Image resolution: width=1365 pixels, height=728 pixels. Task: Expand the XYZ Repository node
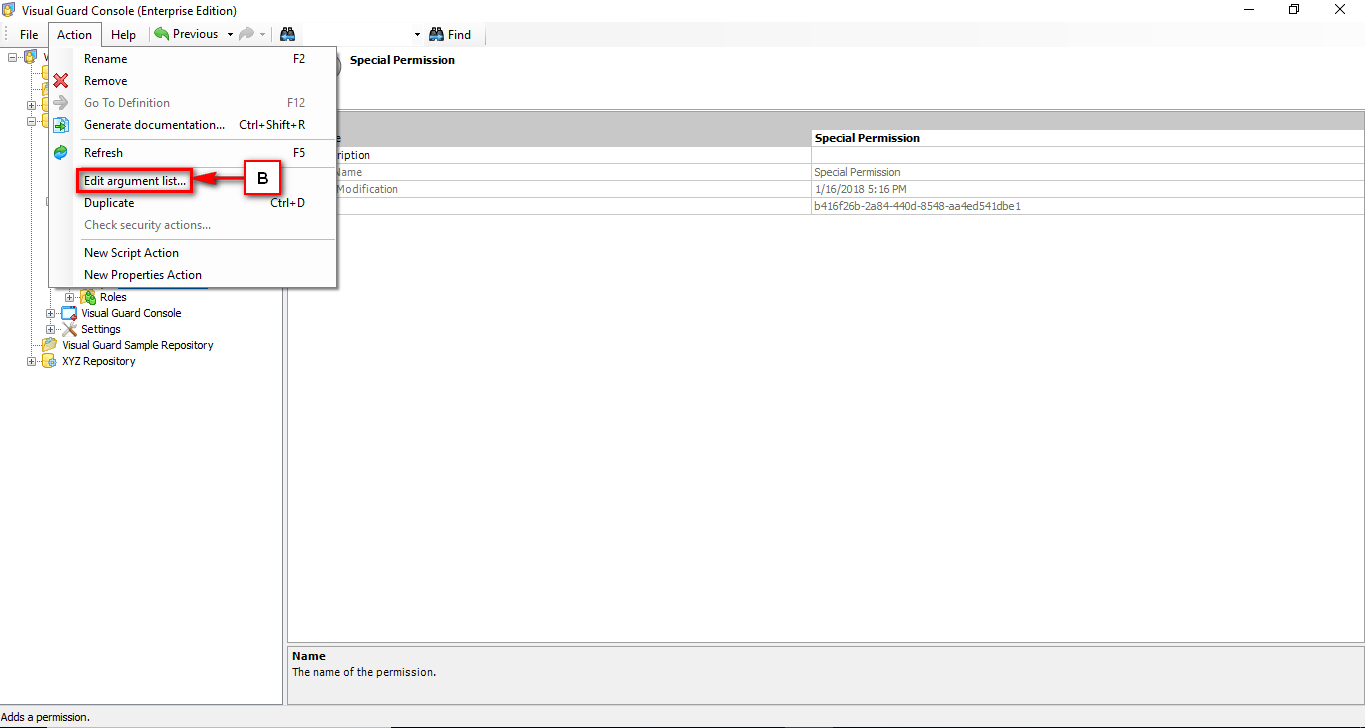tap(32, 361)
